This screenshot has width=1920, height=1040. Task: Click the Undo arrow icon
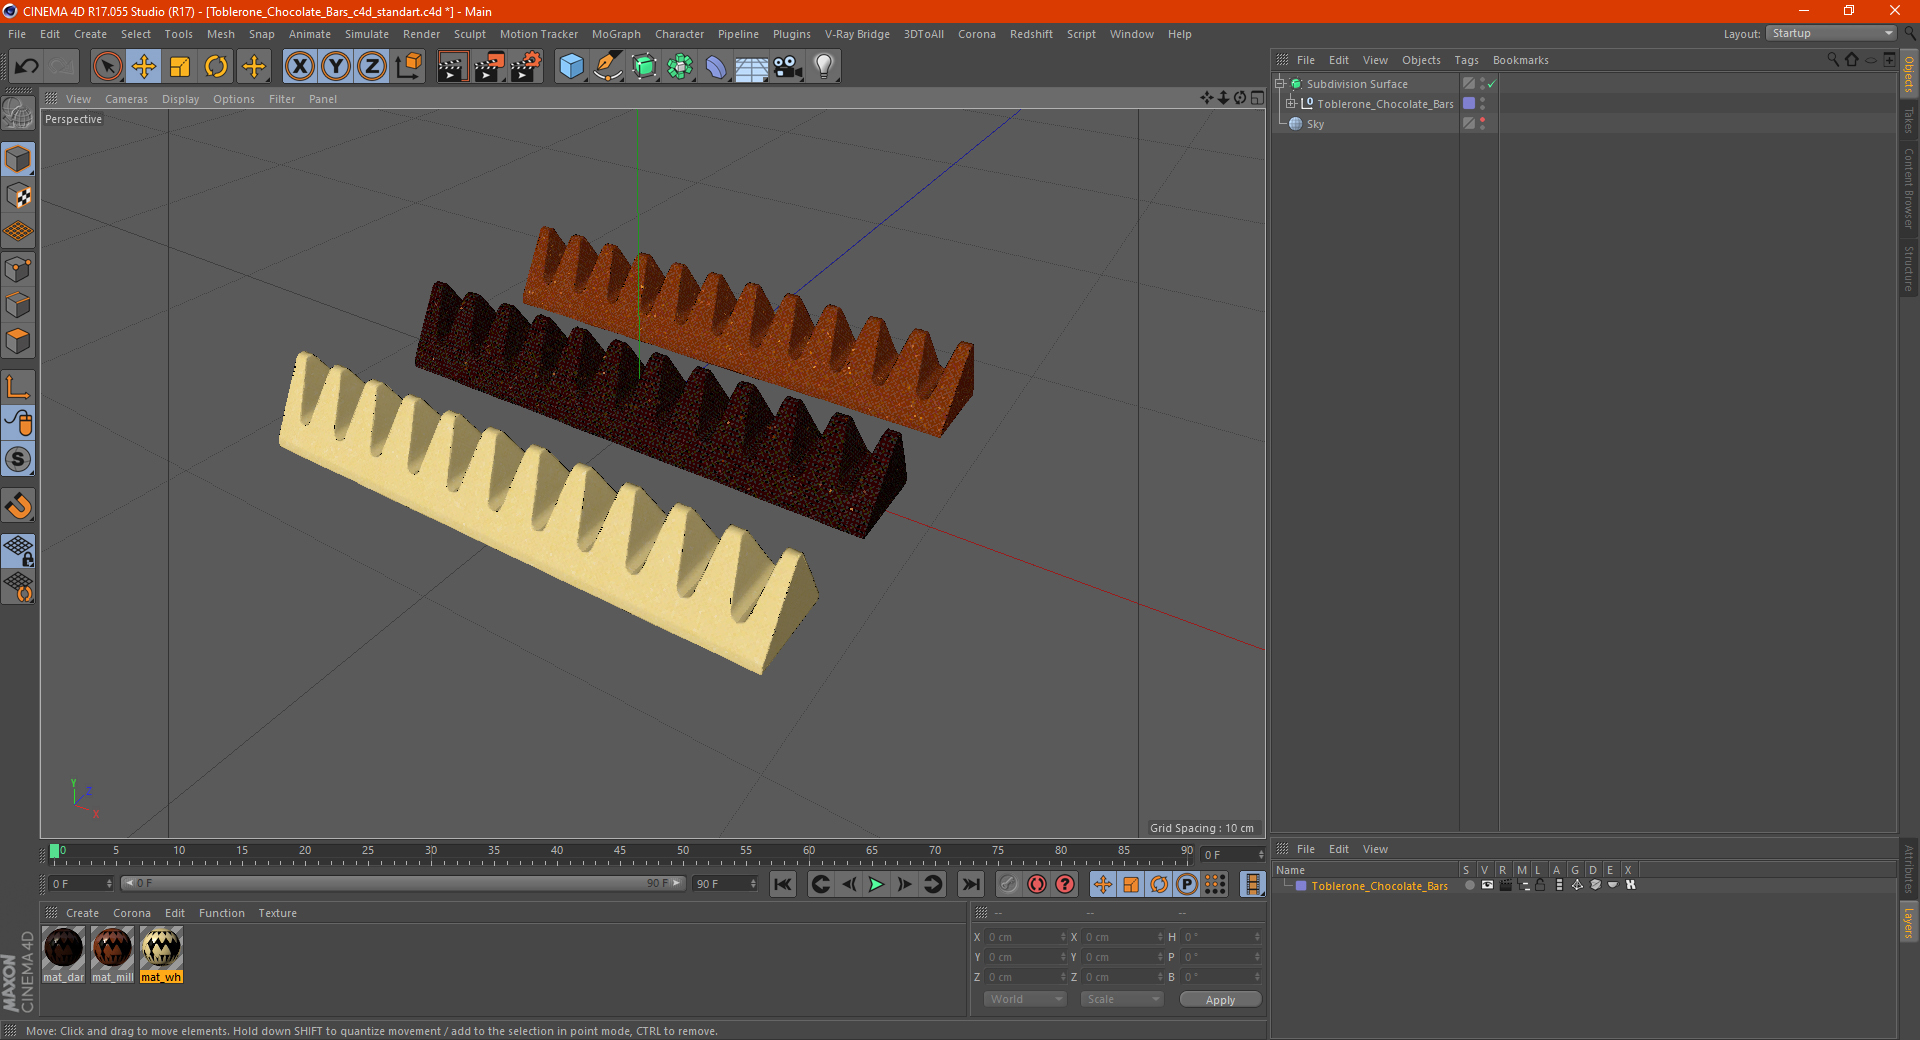(26, 67)
